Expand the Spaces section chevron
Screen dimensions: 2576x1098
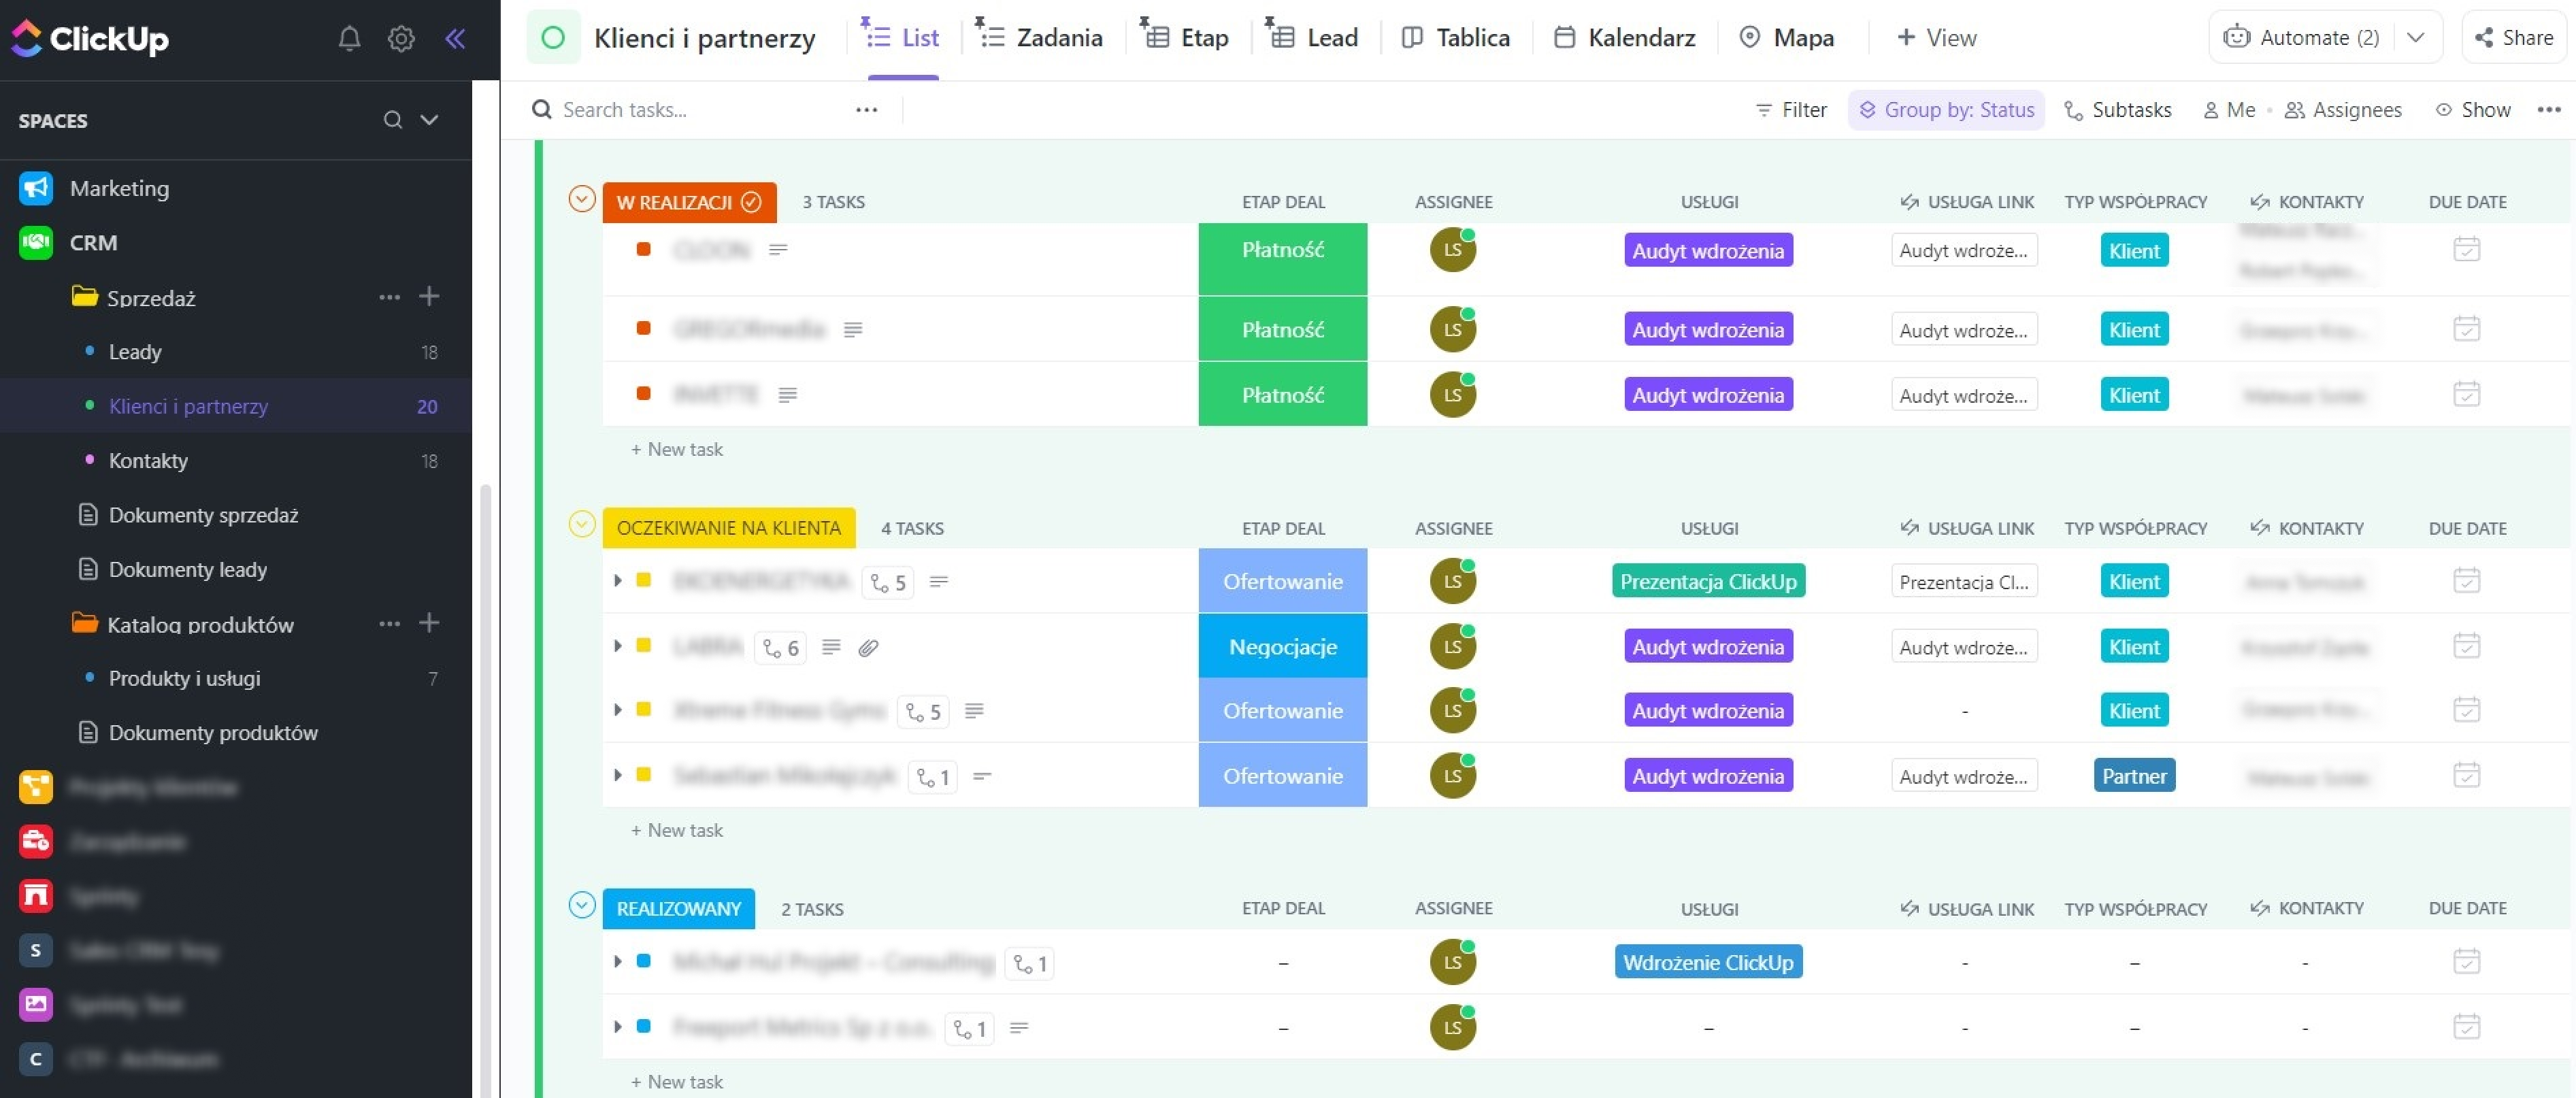[x=430, y=120]
